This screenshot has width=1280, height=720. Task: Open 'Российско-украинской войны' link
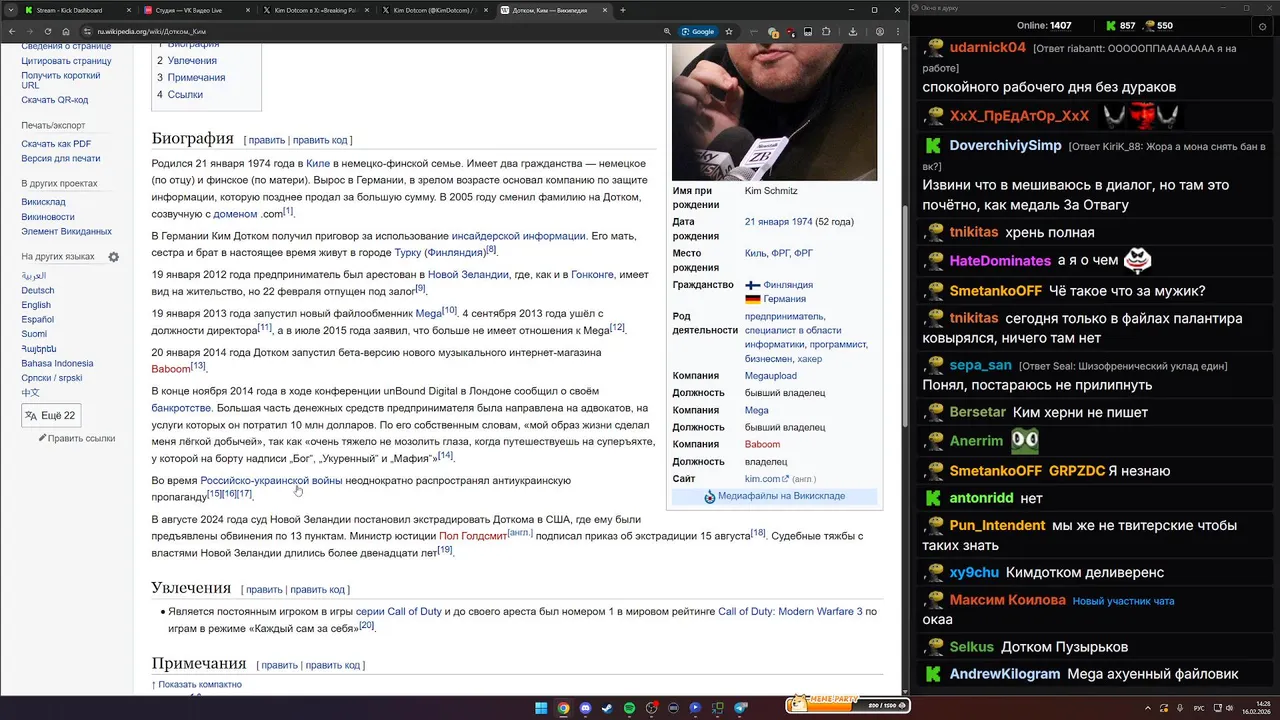point(271,481)
